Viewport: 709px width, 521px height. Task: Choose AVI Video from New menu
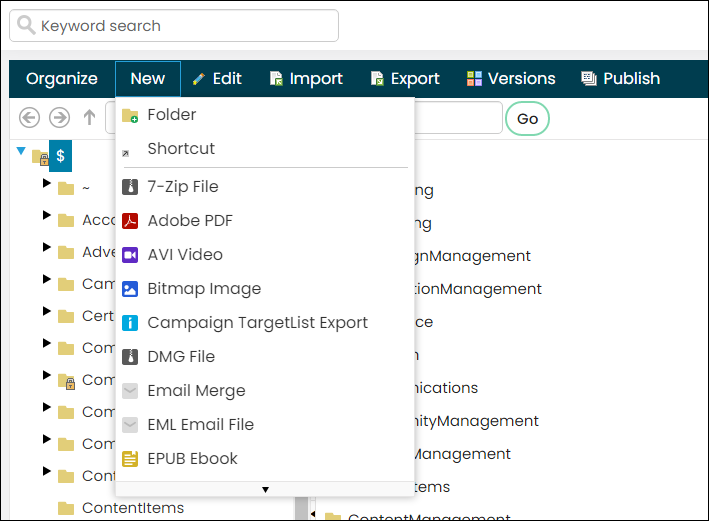coord(265,255)
